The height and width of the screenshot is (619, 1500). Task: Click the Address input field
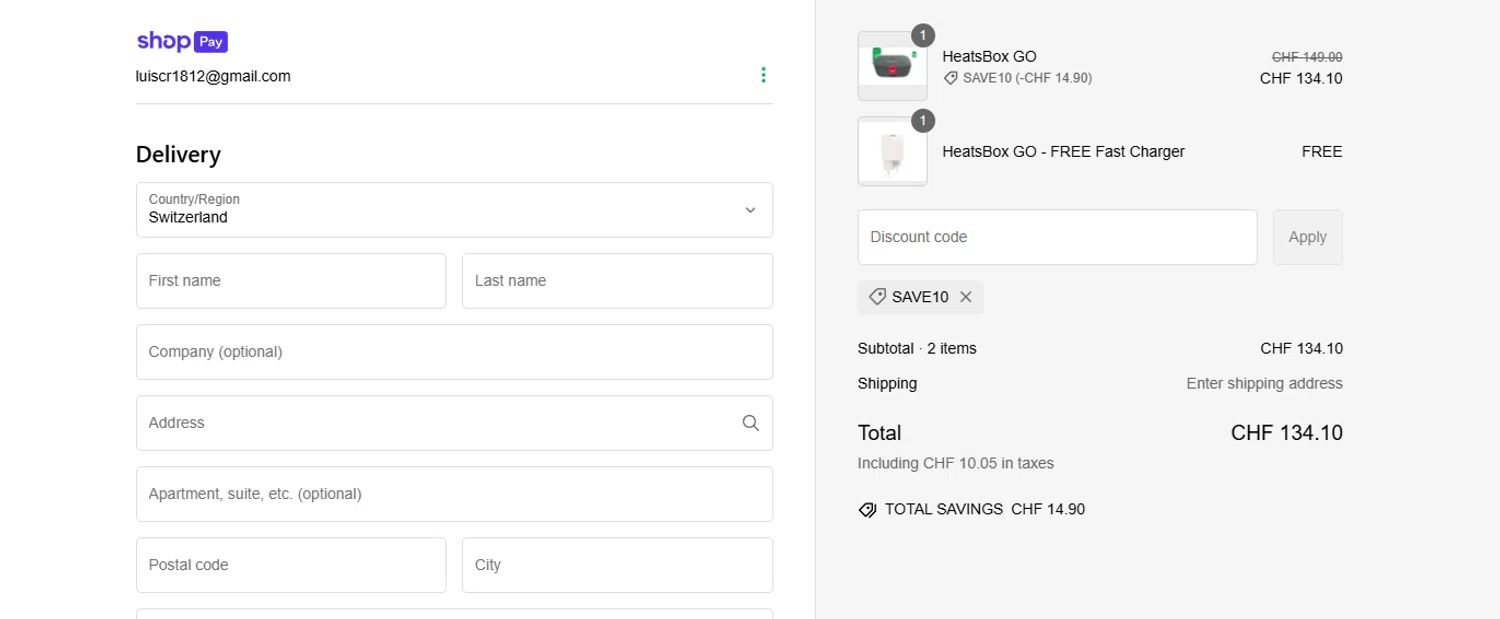(x=454, y=423)
